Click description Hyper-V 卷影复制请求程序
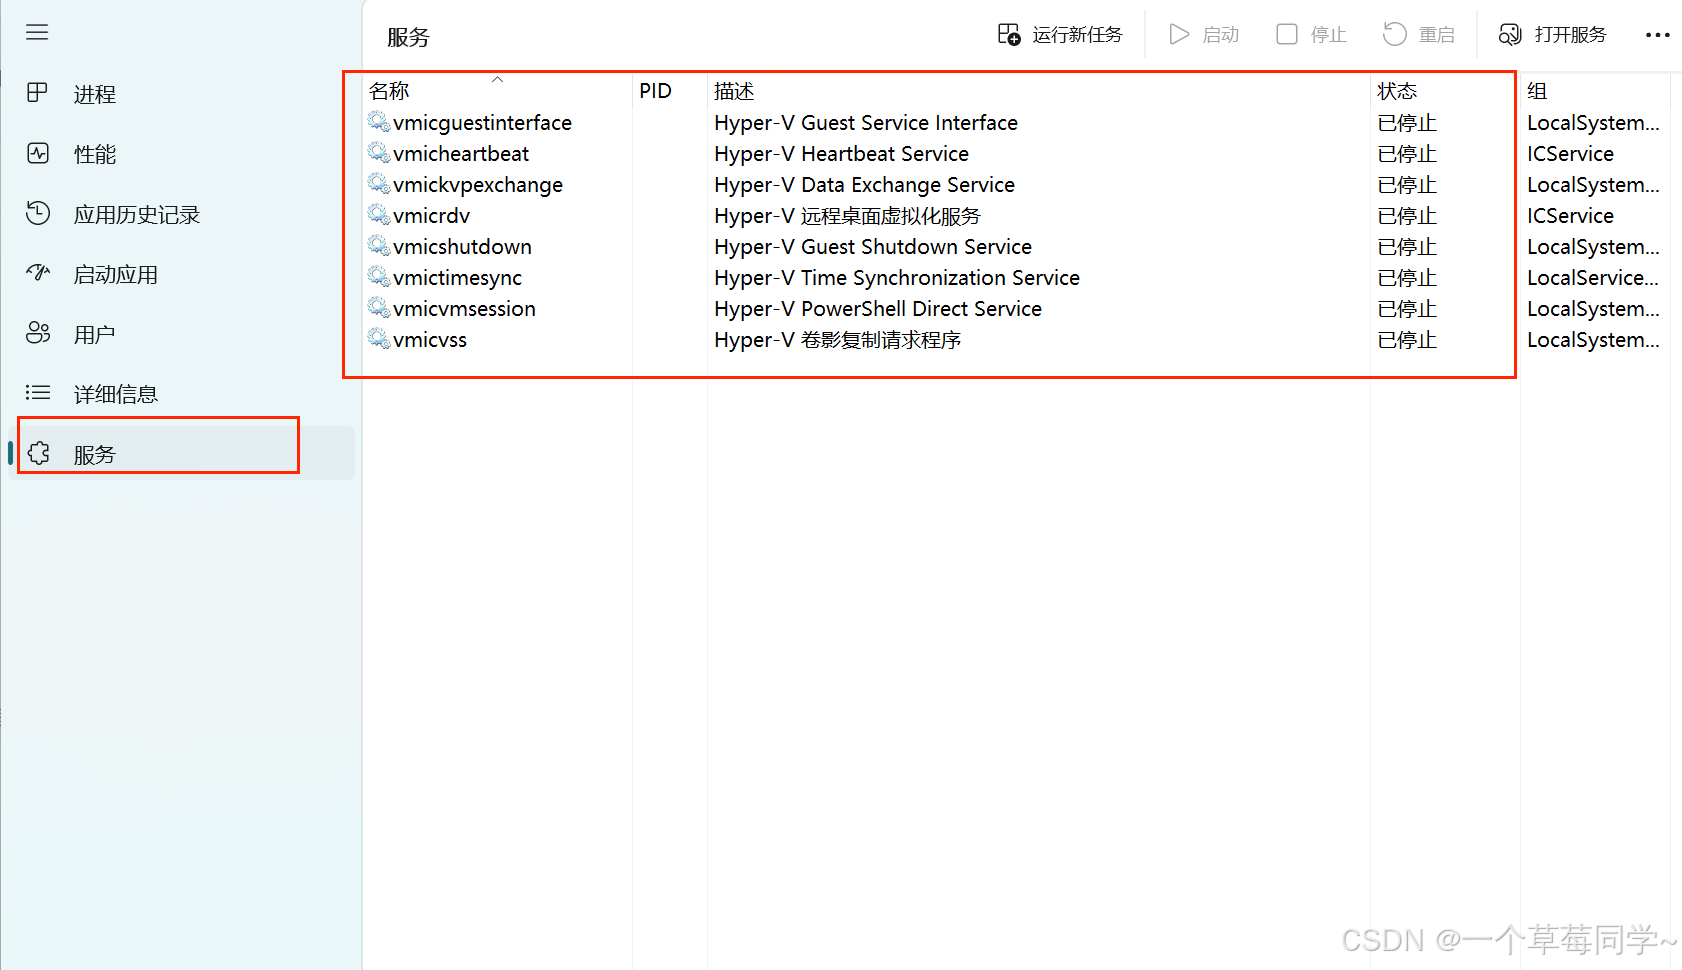This screenshot has height=970, width=1682. point(838,340)
